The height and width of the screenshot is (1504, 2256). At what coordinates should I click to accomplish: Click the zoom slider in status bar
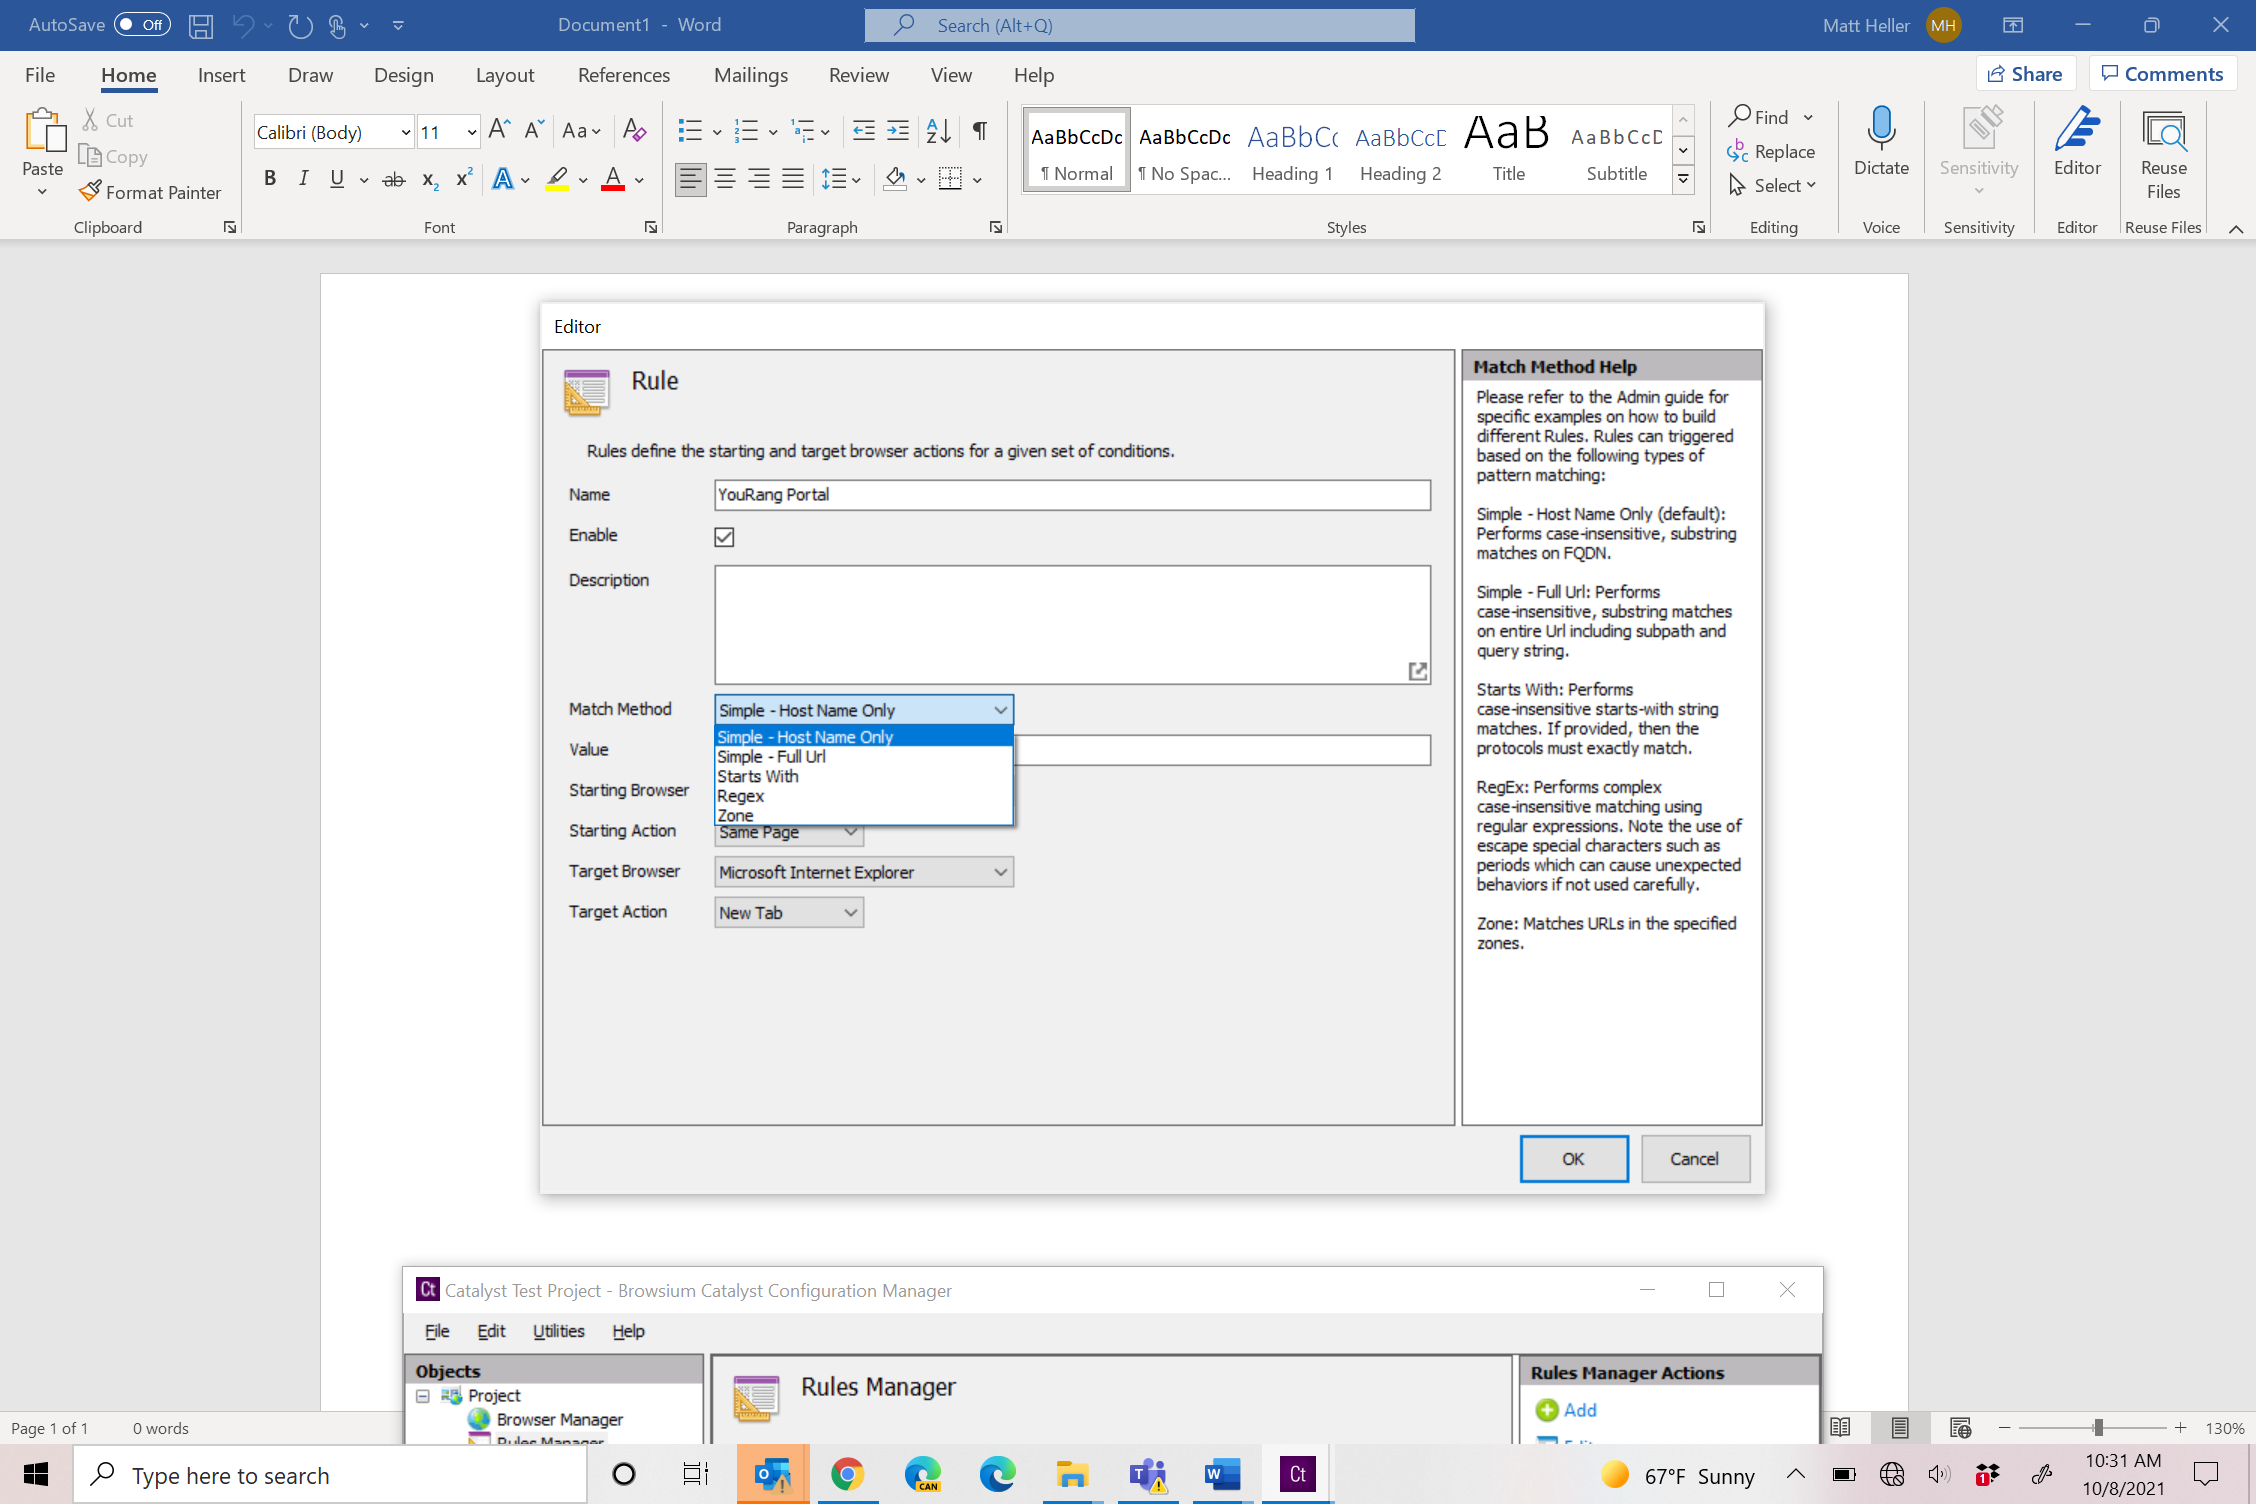(2098, 1428)
